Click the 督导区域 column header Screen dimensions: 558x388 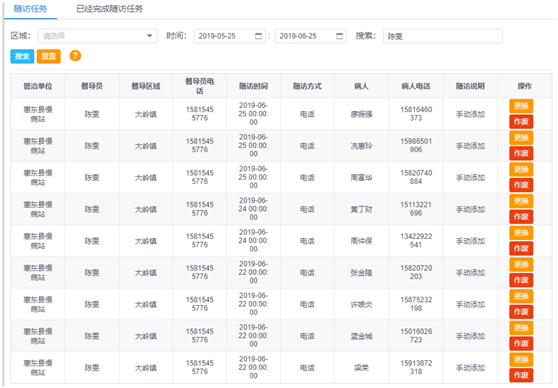point(146,86)
